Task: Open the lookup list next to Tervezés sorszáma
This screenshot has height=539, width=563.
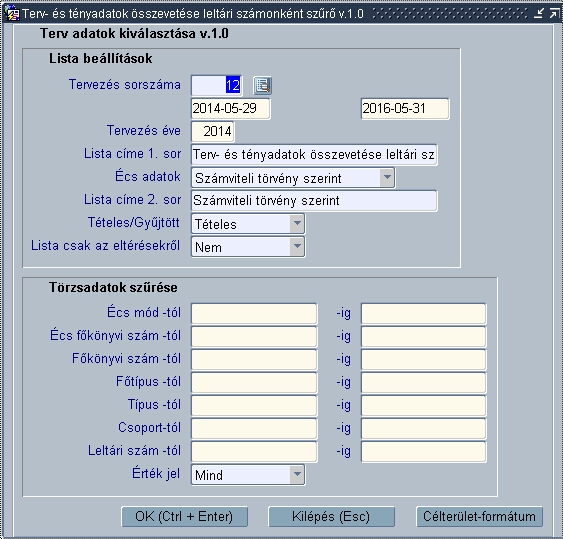Action: coord(262,85)
